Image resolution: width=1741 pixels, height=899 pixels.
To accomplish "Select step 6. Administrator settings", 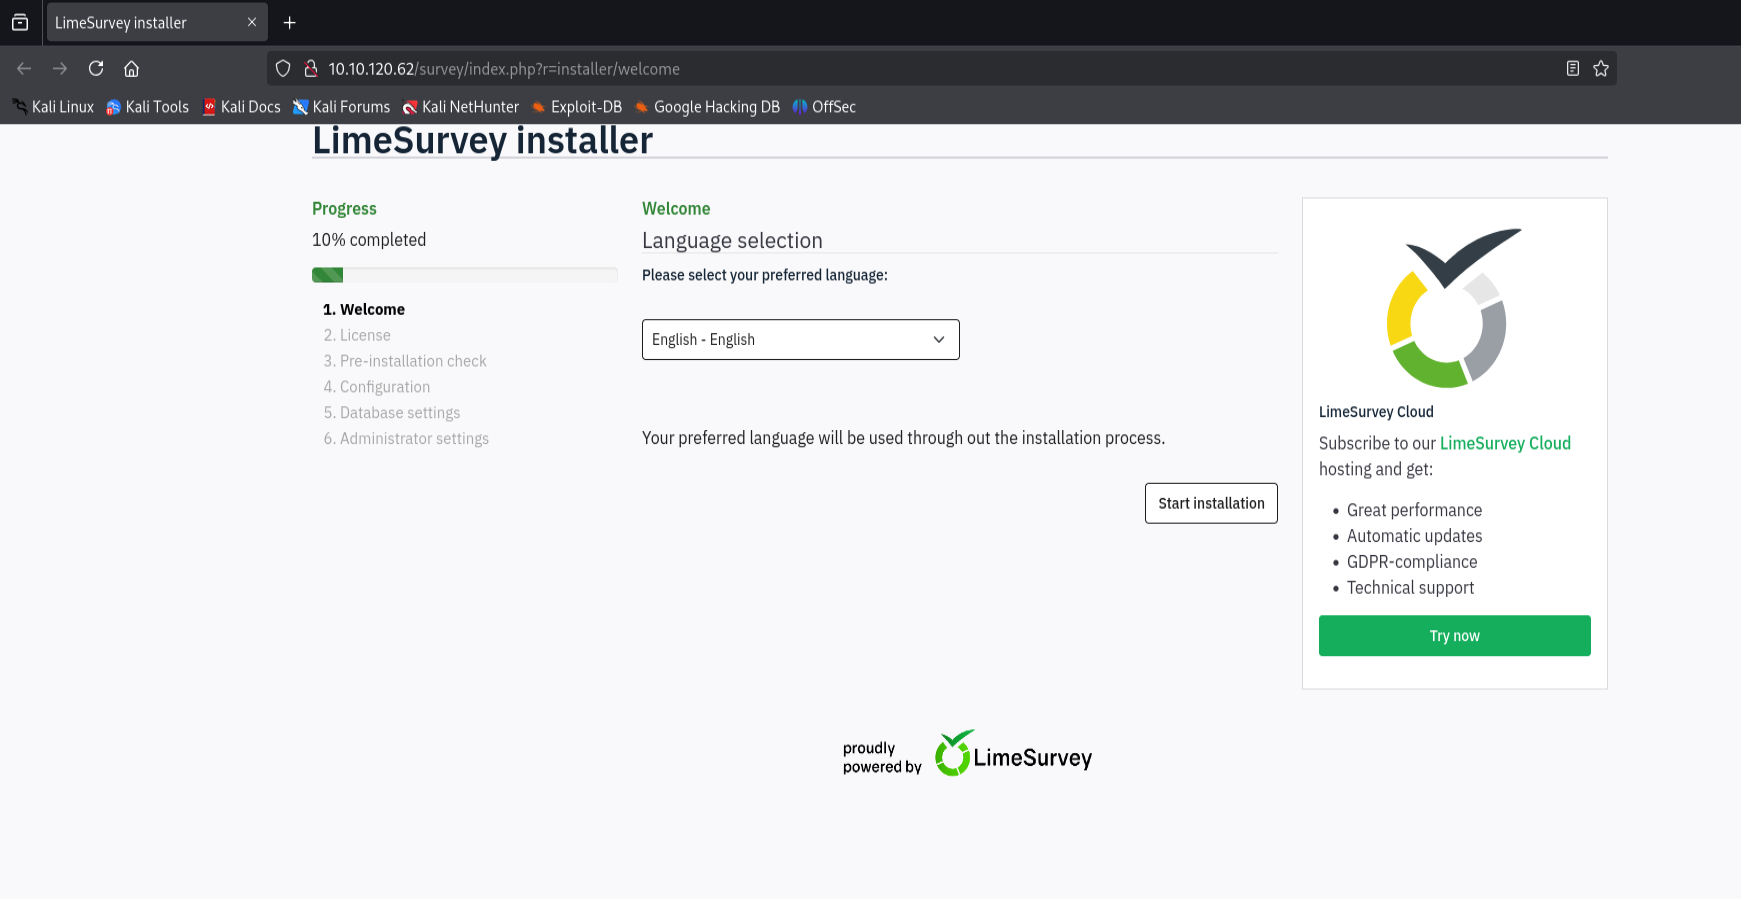I will pyautogui.click(x=406, y=439).
